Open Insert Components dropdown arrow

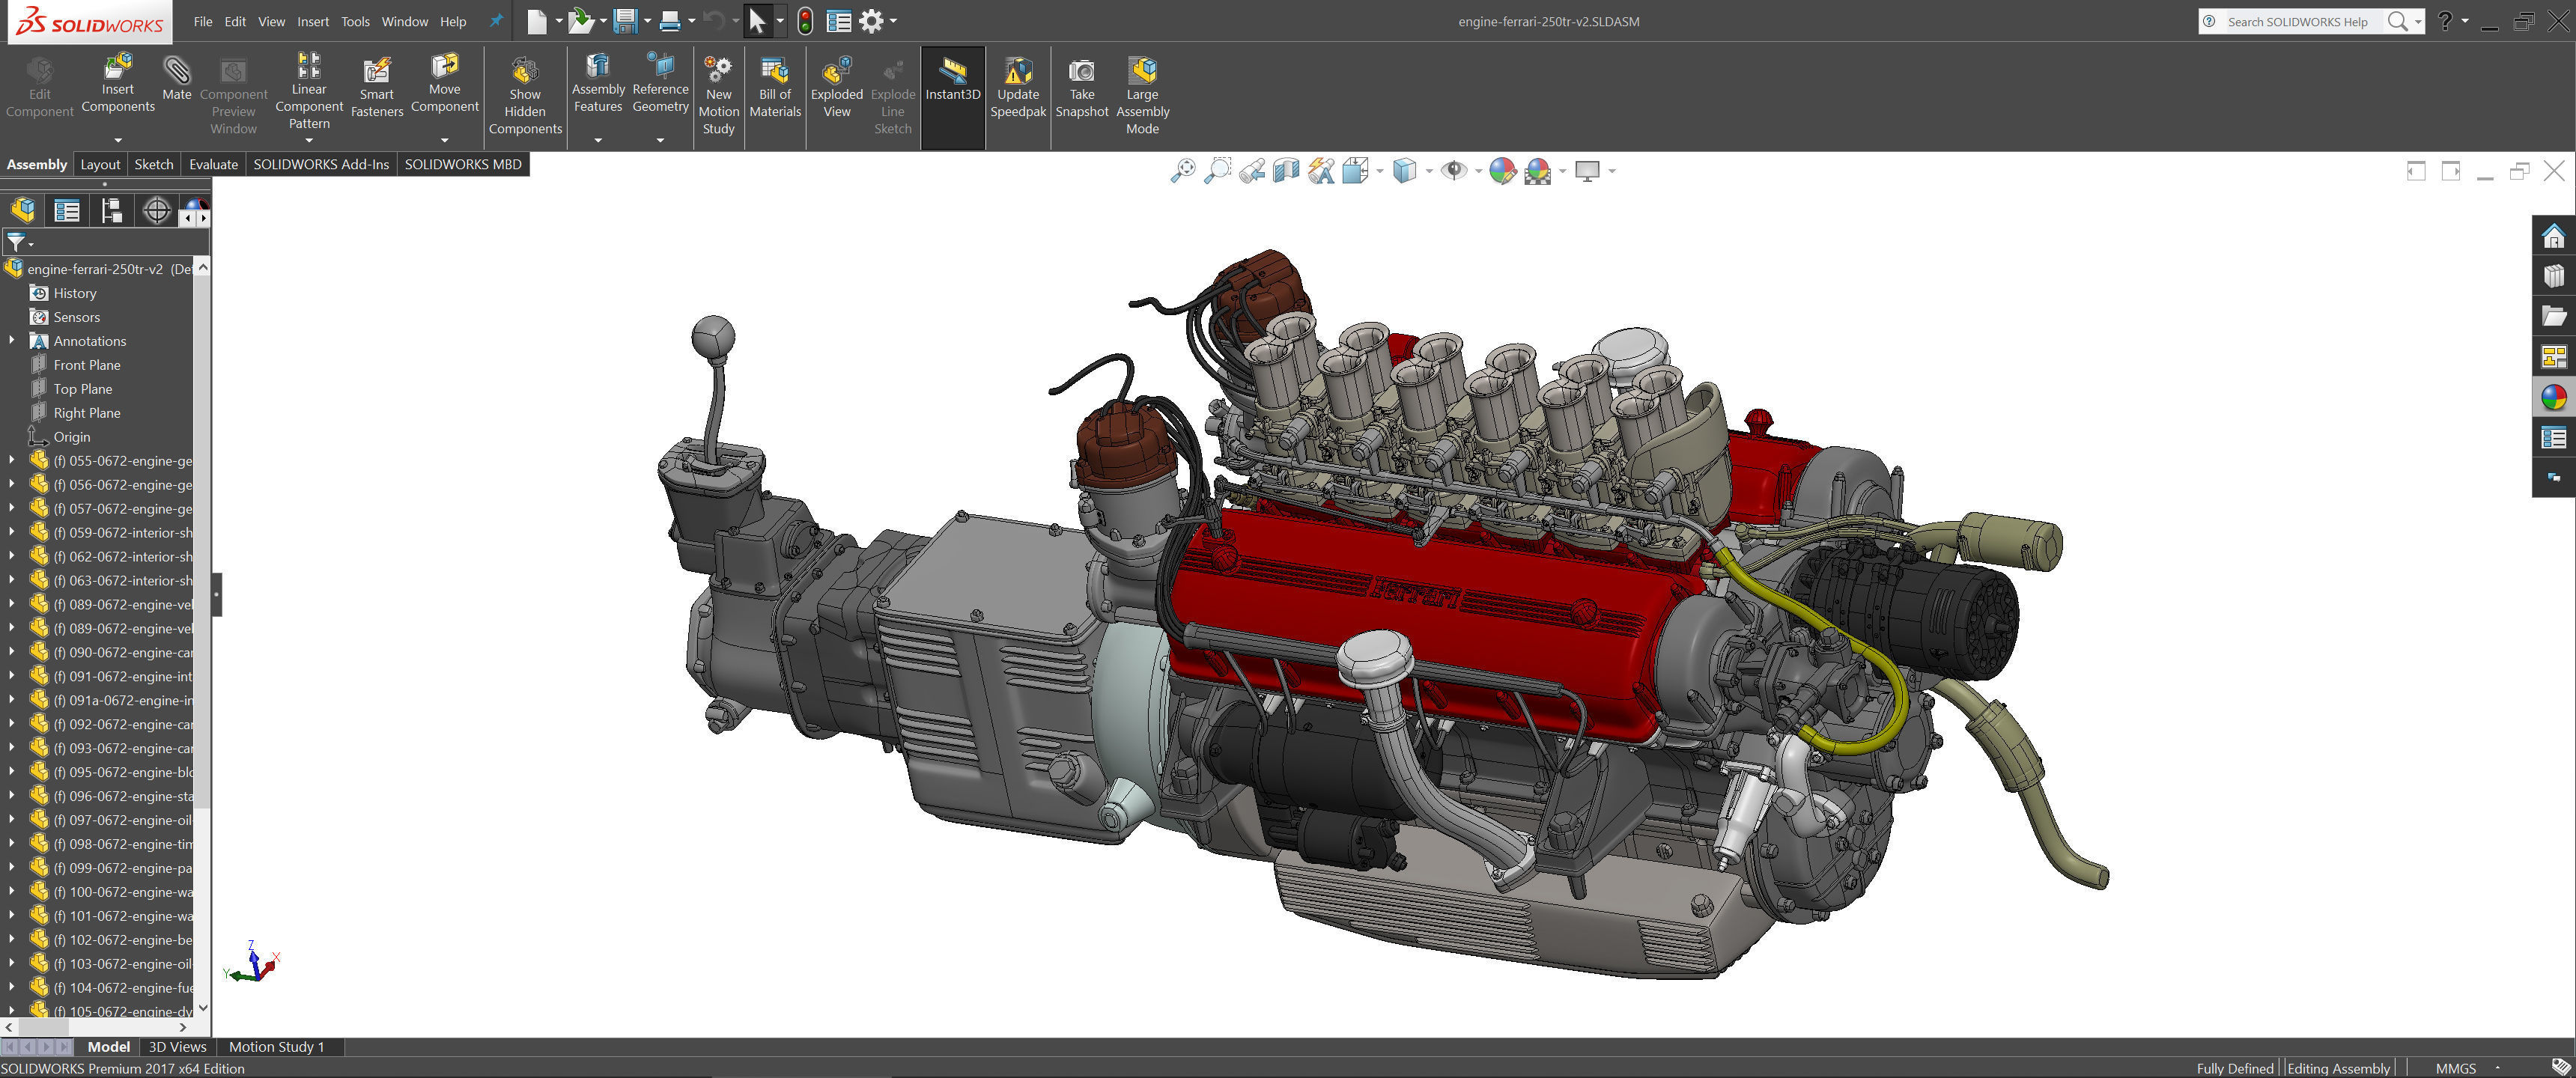click(118, 140)
